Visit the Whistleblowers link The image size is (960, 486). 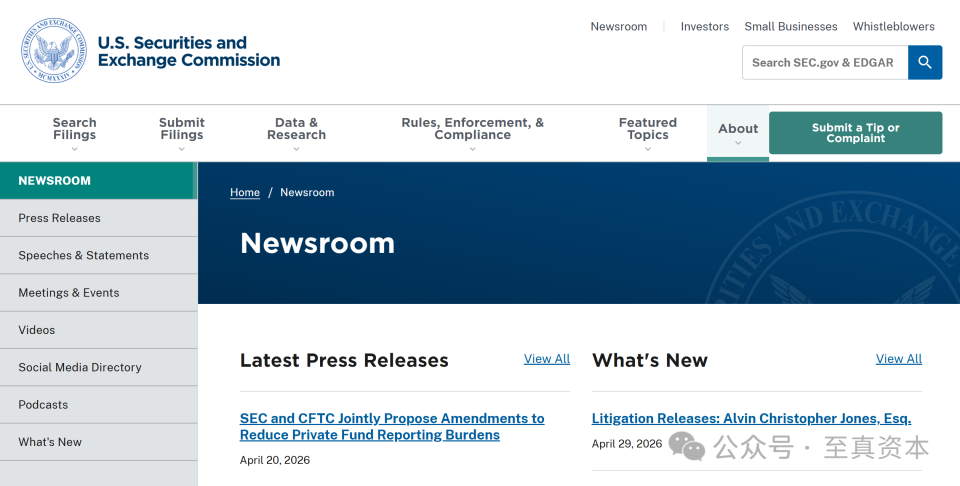coord(893,26)
